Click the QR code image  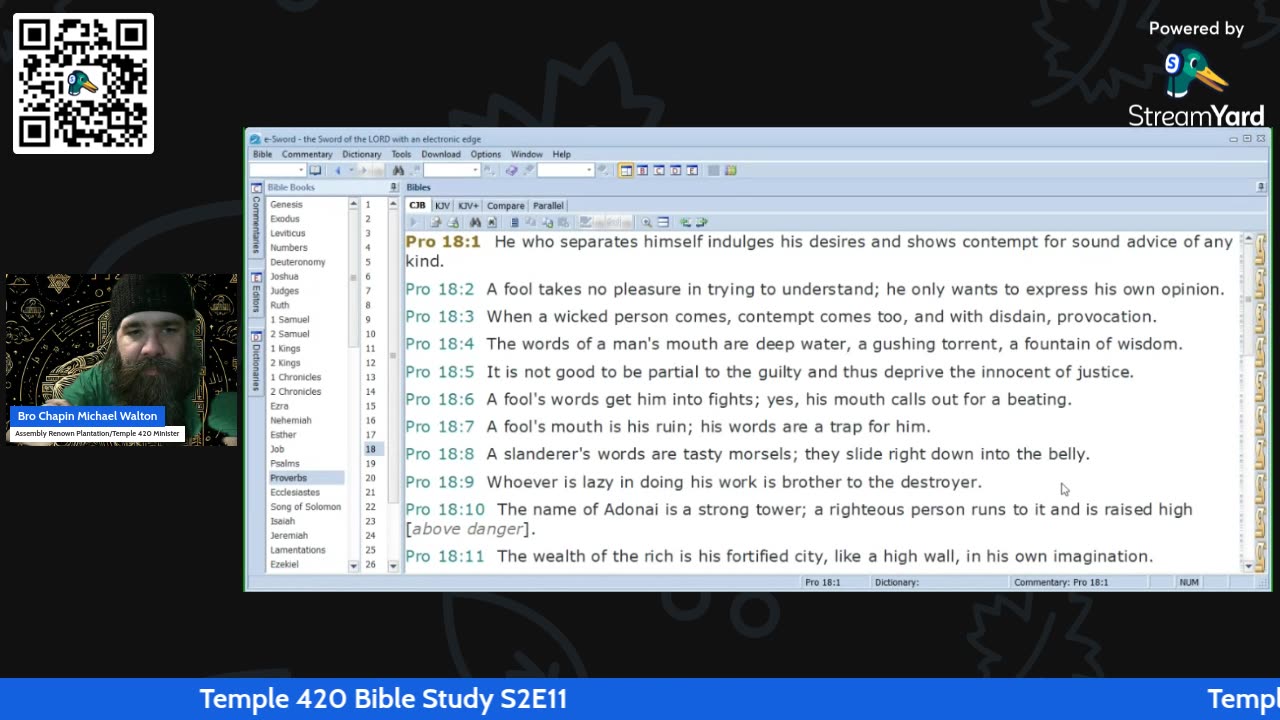pyautogui.click(x=83, y=83)
